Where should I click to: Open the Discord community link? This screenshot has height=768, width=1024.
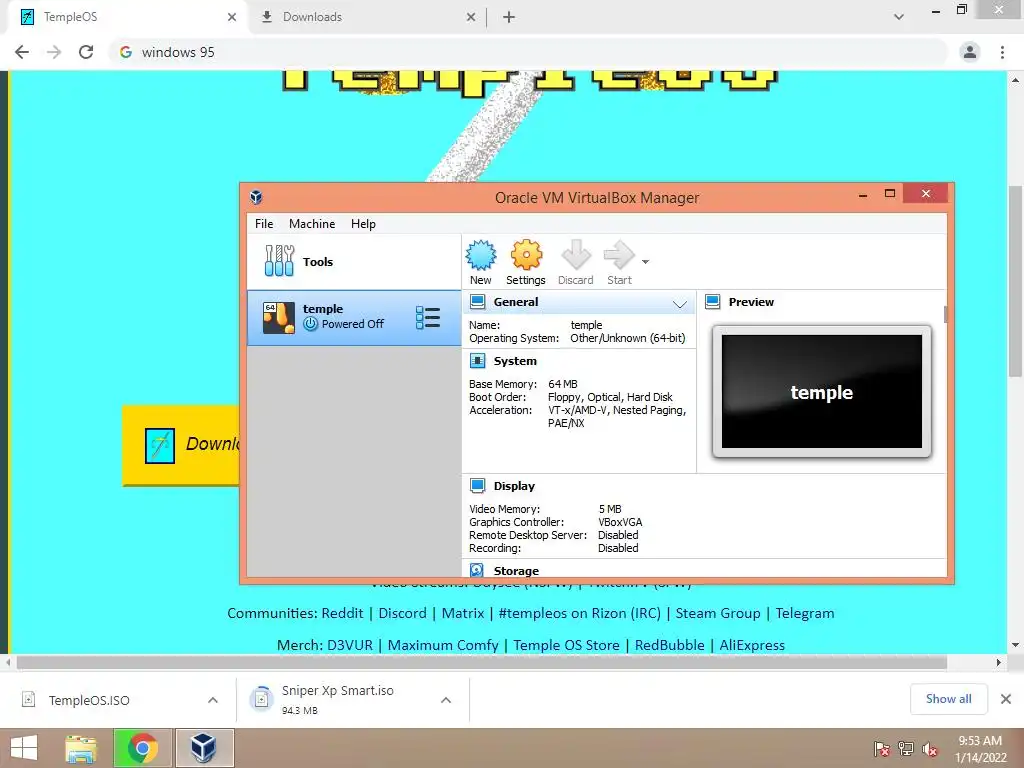(x=402, y=613)
